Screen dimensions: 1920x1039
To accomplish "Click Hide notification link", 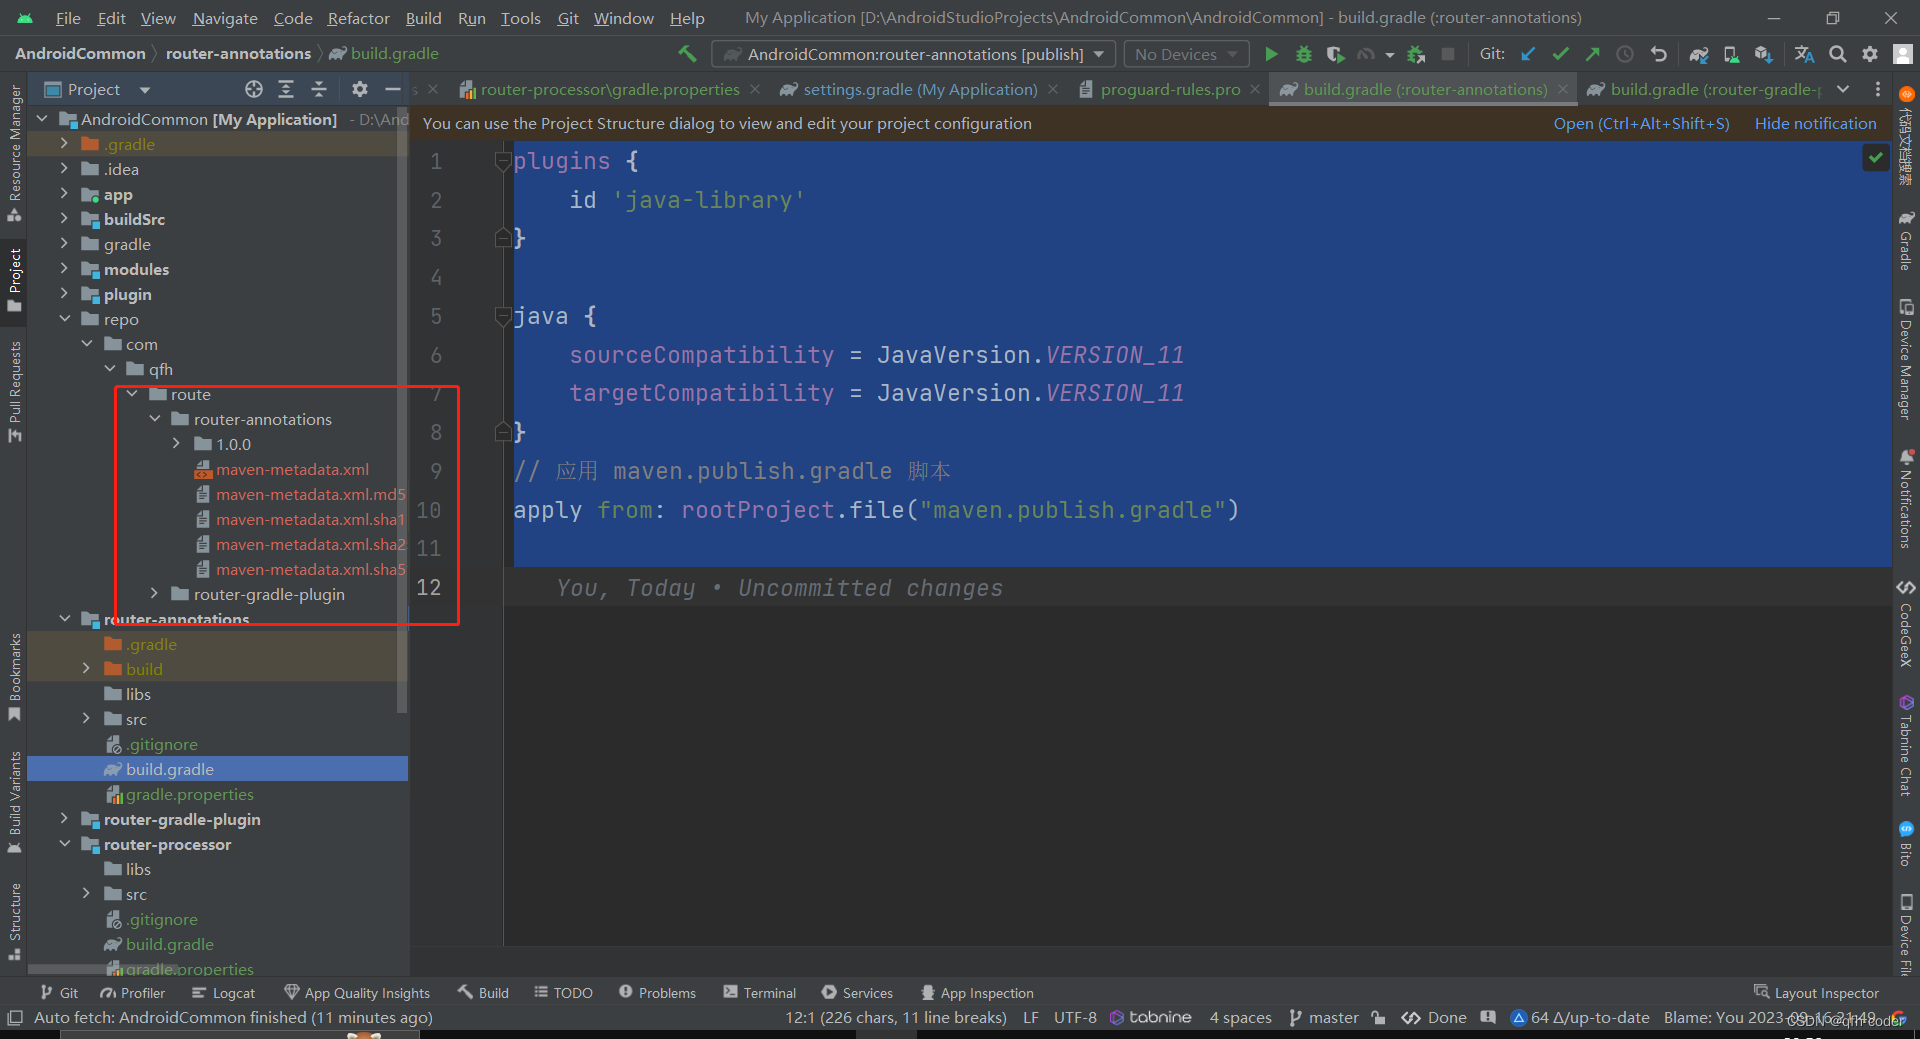I will pyautogui.click(x=1815, y=123).
